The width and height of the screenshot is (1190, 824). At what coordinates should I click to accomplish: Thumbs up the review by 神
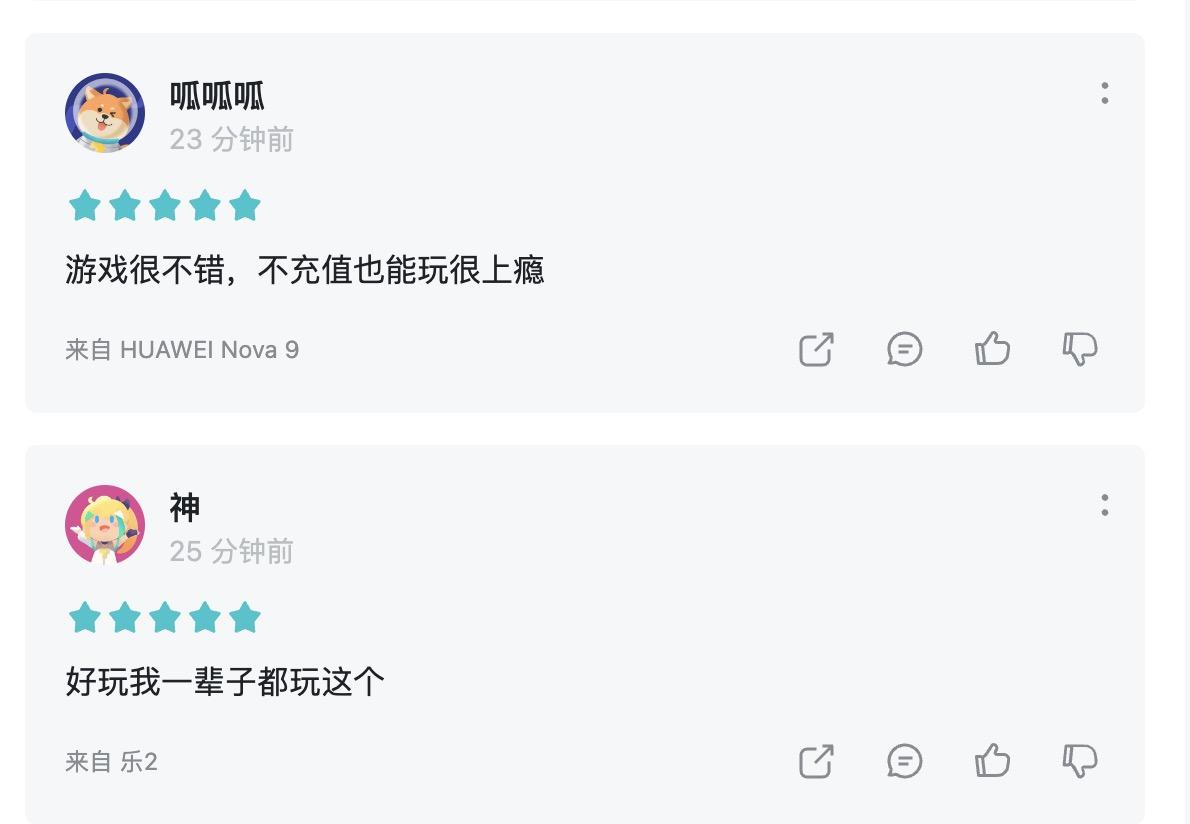point(992,761)
